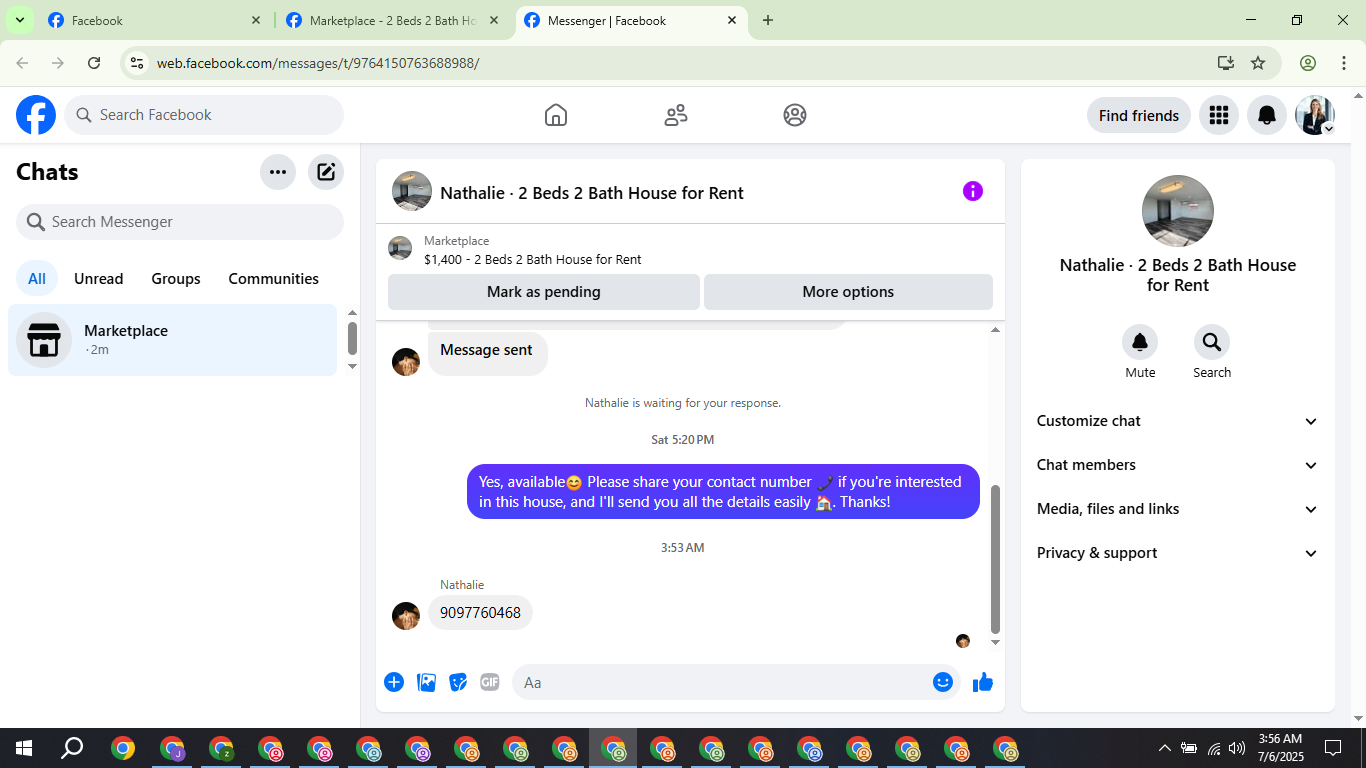Choose a GIF icon in composer
The height and width of the screenshot is (768, 1366).
coord(490,682)
